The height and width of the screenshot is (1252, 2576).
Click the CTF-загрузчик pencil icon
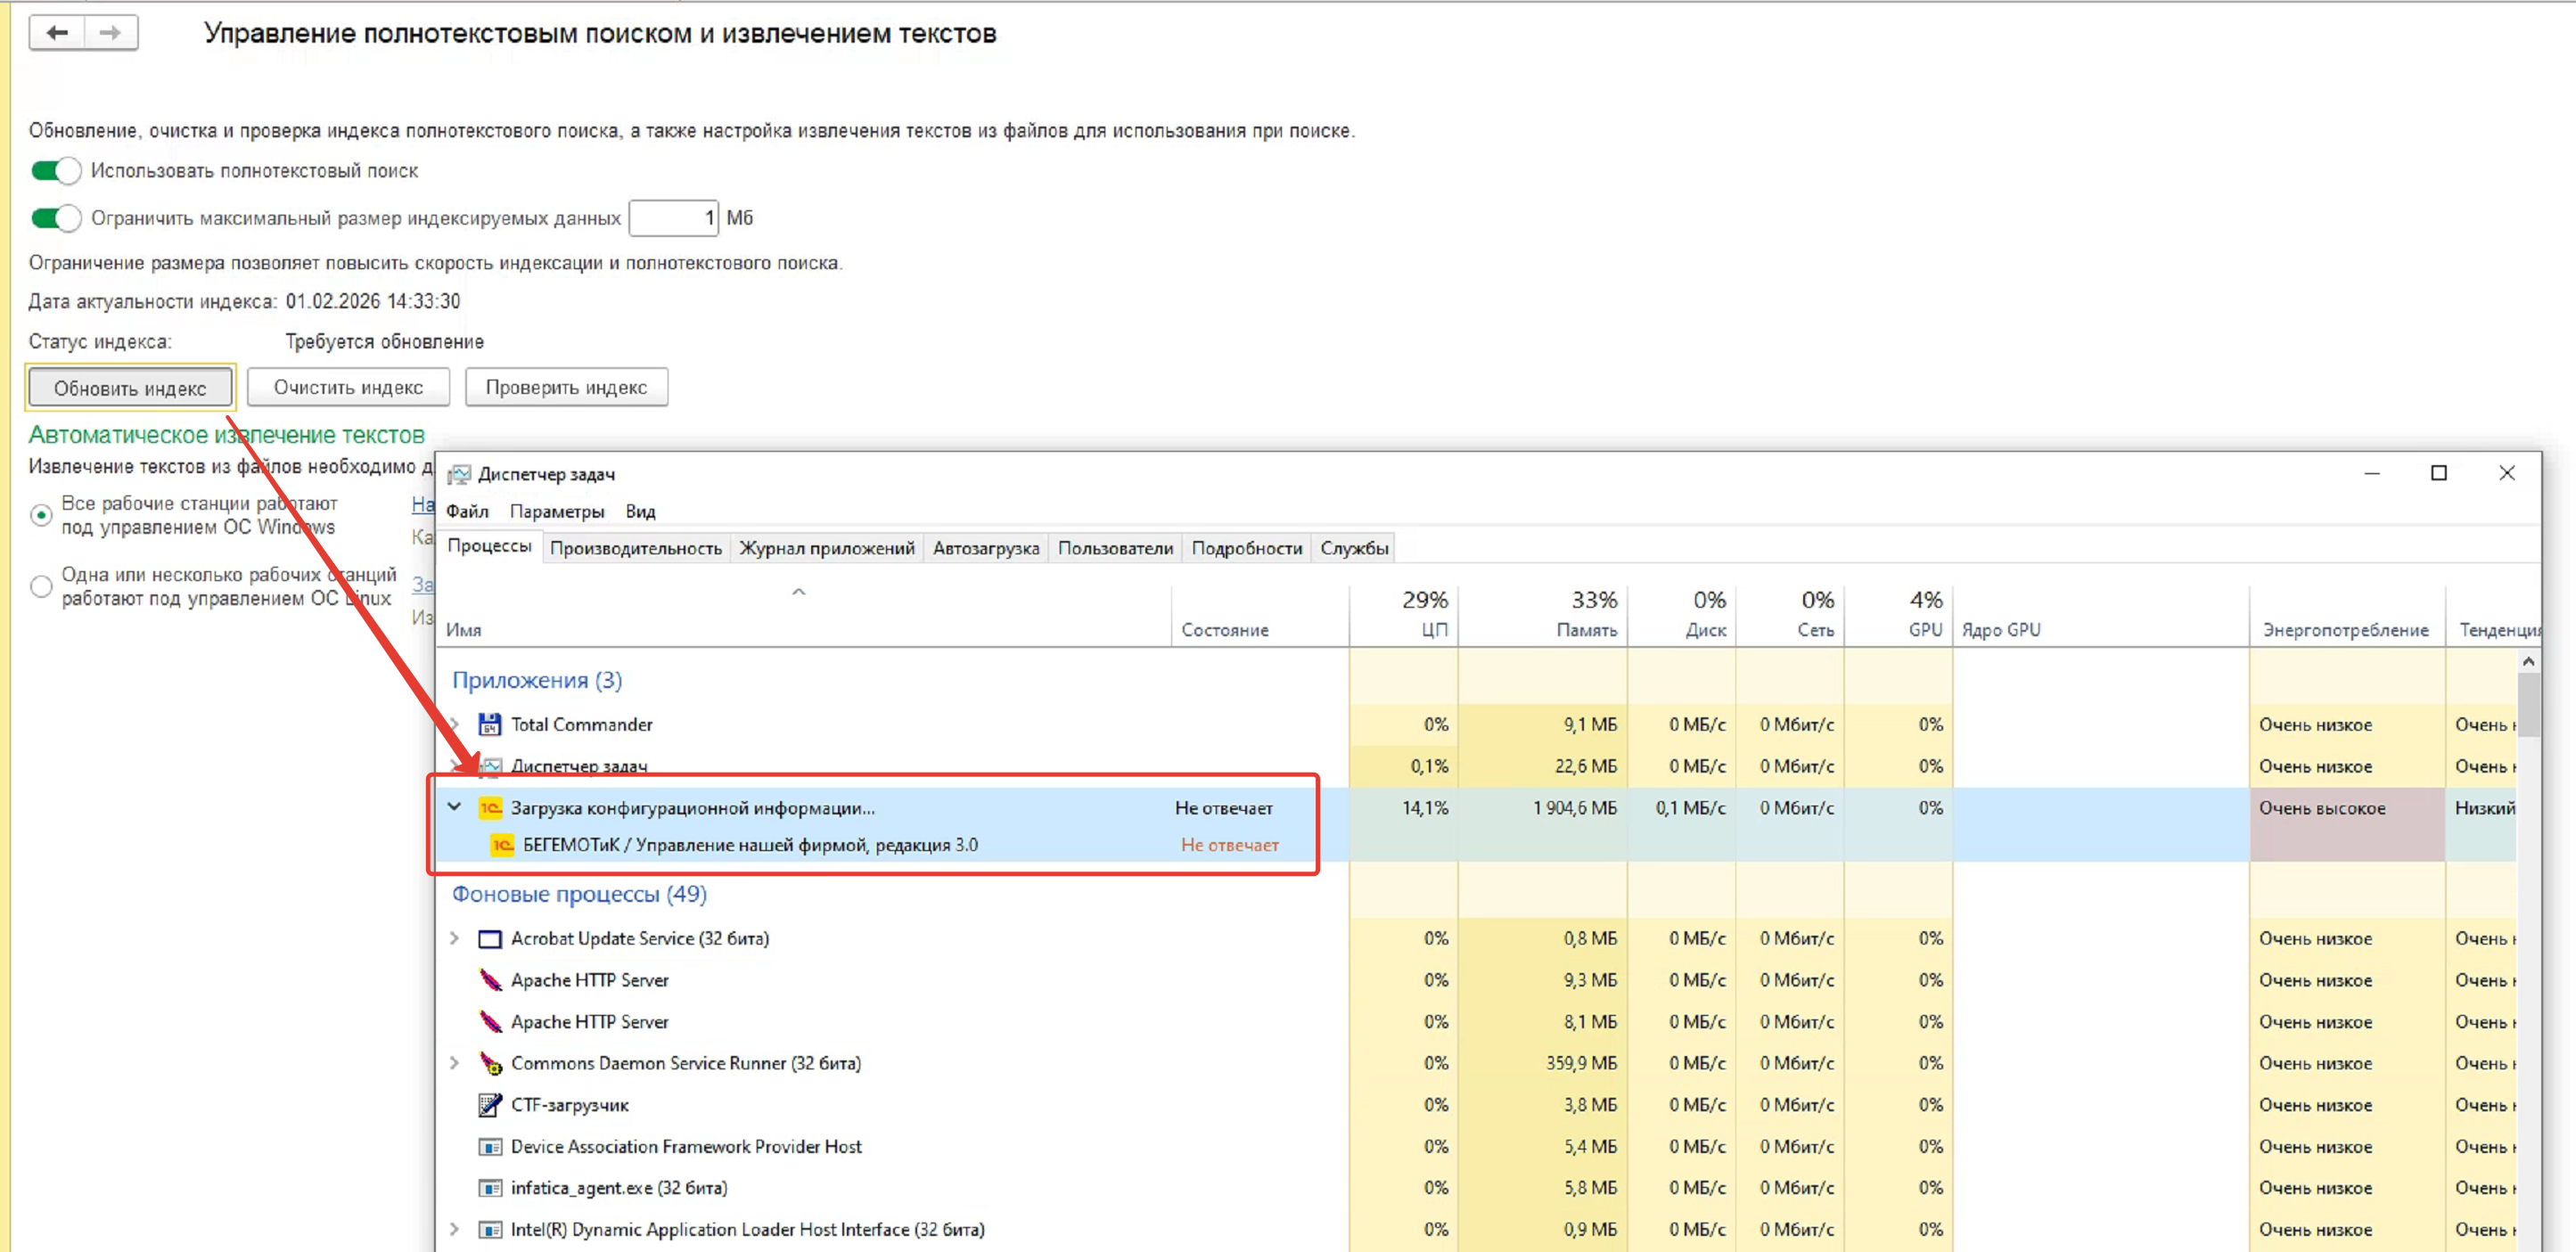pyautogui.click(x=490, y=1105)
